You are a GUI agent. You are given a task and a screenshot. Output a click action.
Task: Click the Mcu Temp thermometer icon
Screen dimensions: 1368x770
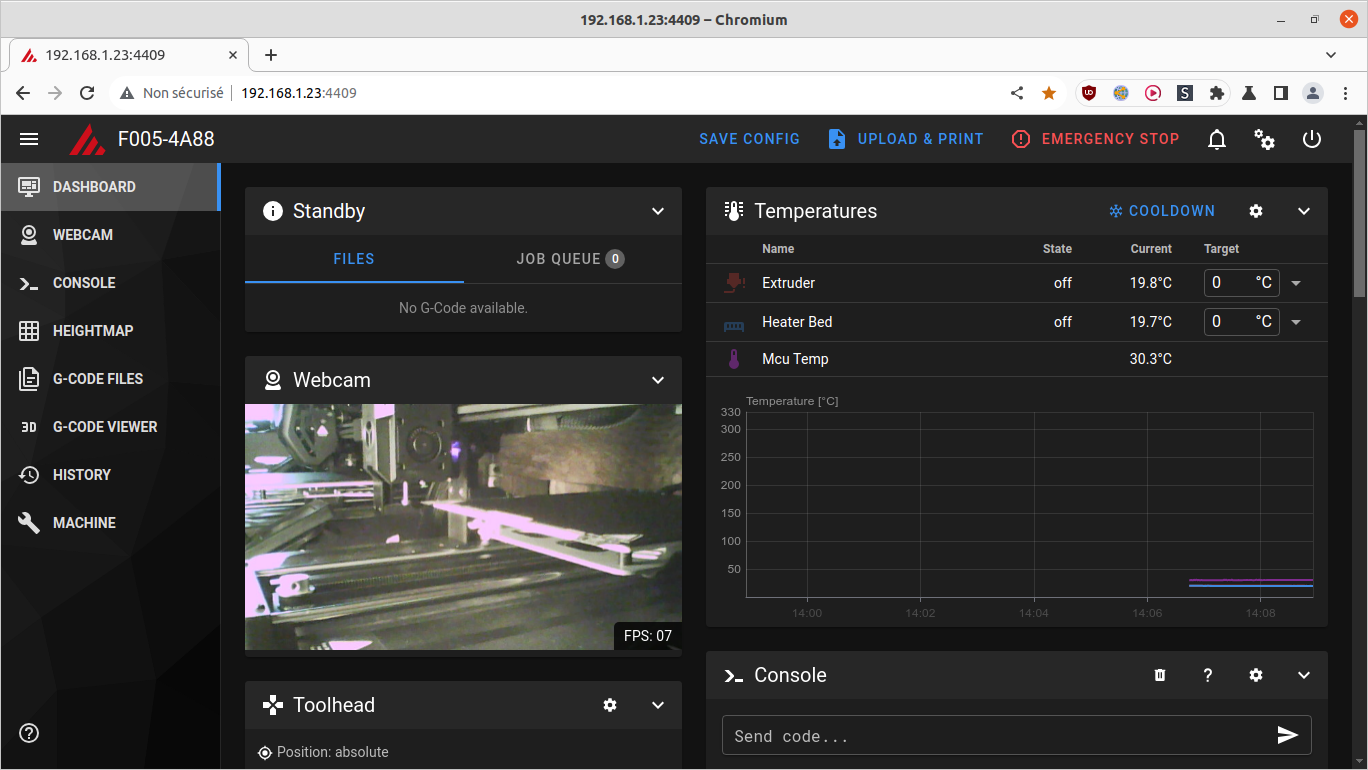(x=734, y=359)
